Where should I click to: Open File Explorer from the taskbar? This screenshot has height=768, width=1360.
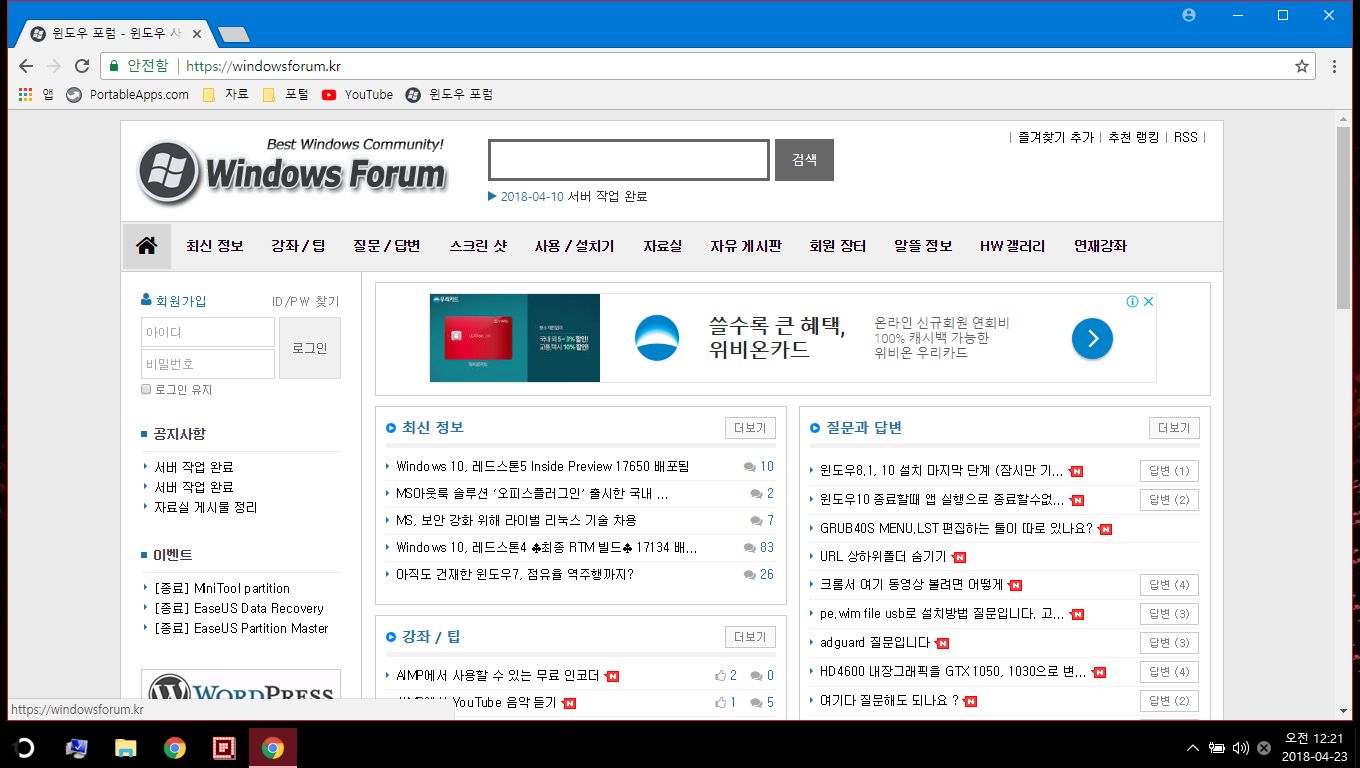click(125, 748)
